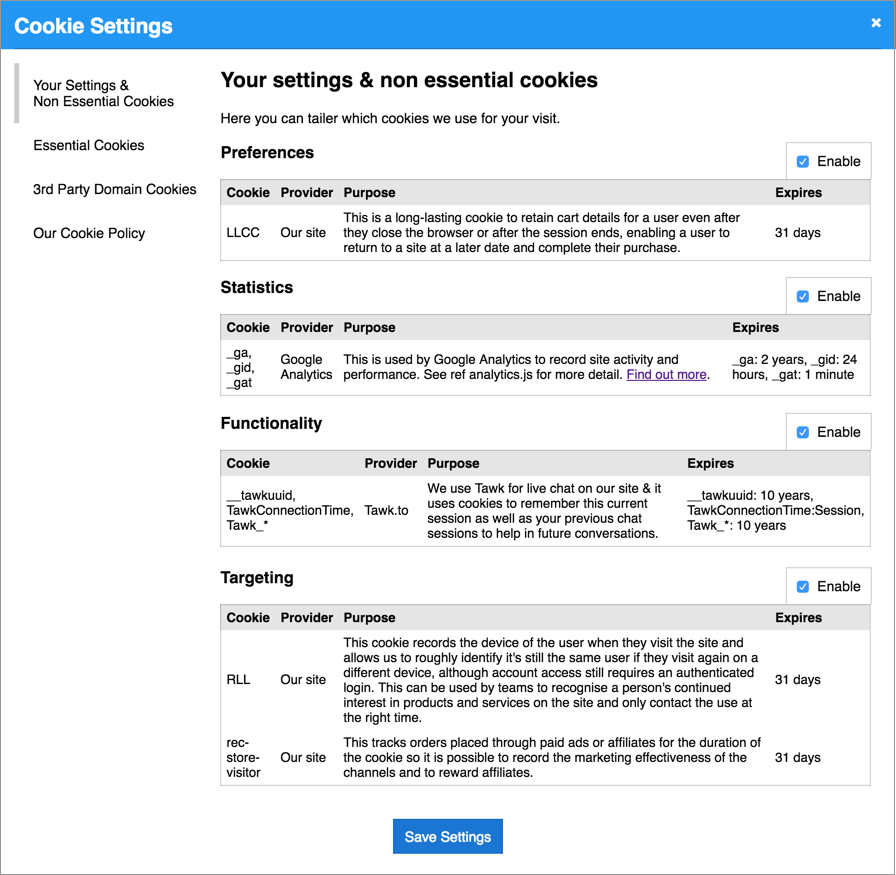Click the Cookie Settings title header
Image resolution: width=896 pixels, height=875 pixels.
click(x=93, y=26)
